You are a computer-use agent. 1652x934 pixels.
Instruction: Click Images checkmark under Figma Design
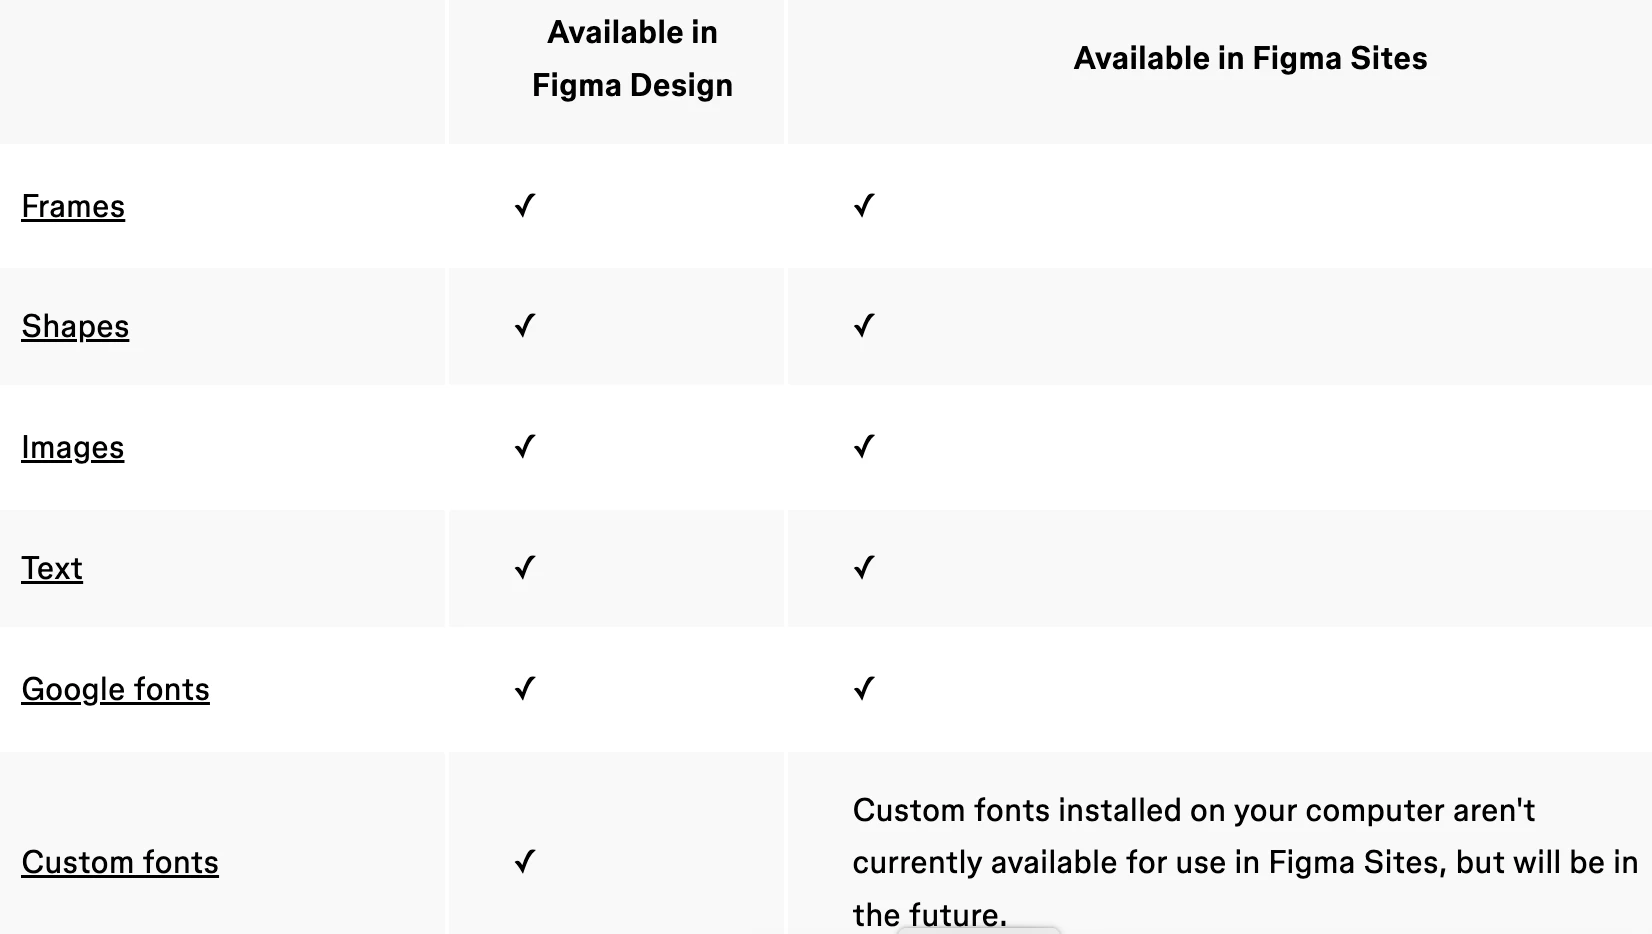525,446
